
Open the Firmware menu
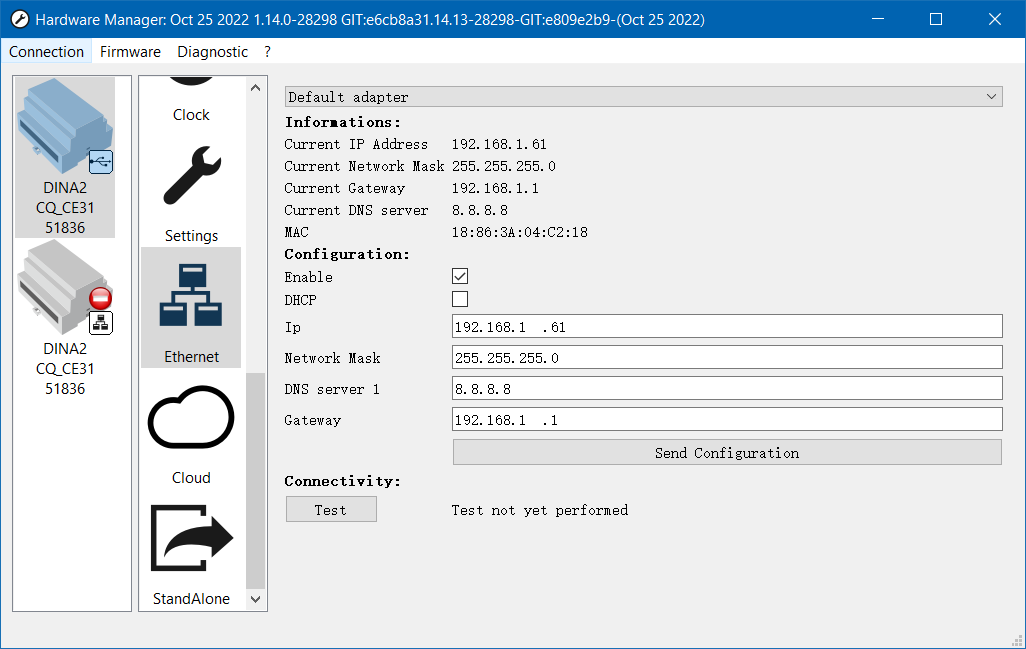point(130,52)
